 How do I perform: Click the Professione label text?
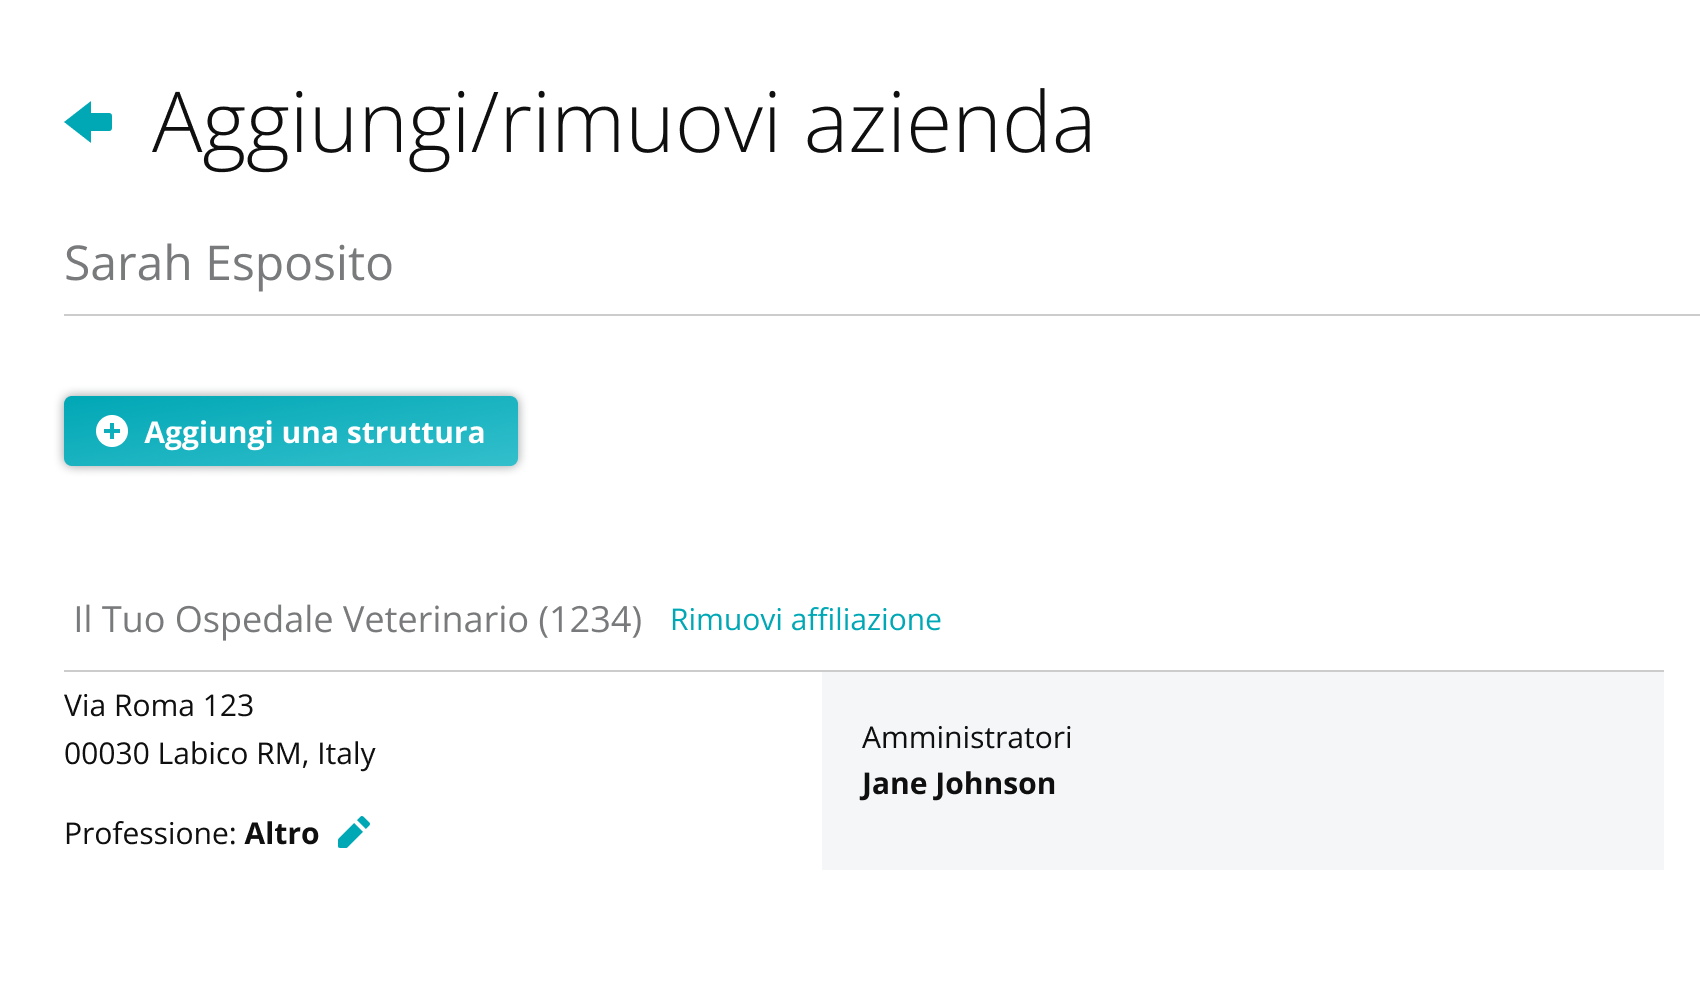[x=150, y=833]
